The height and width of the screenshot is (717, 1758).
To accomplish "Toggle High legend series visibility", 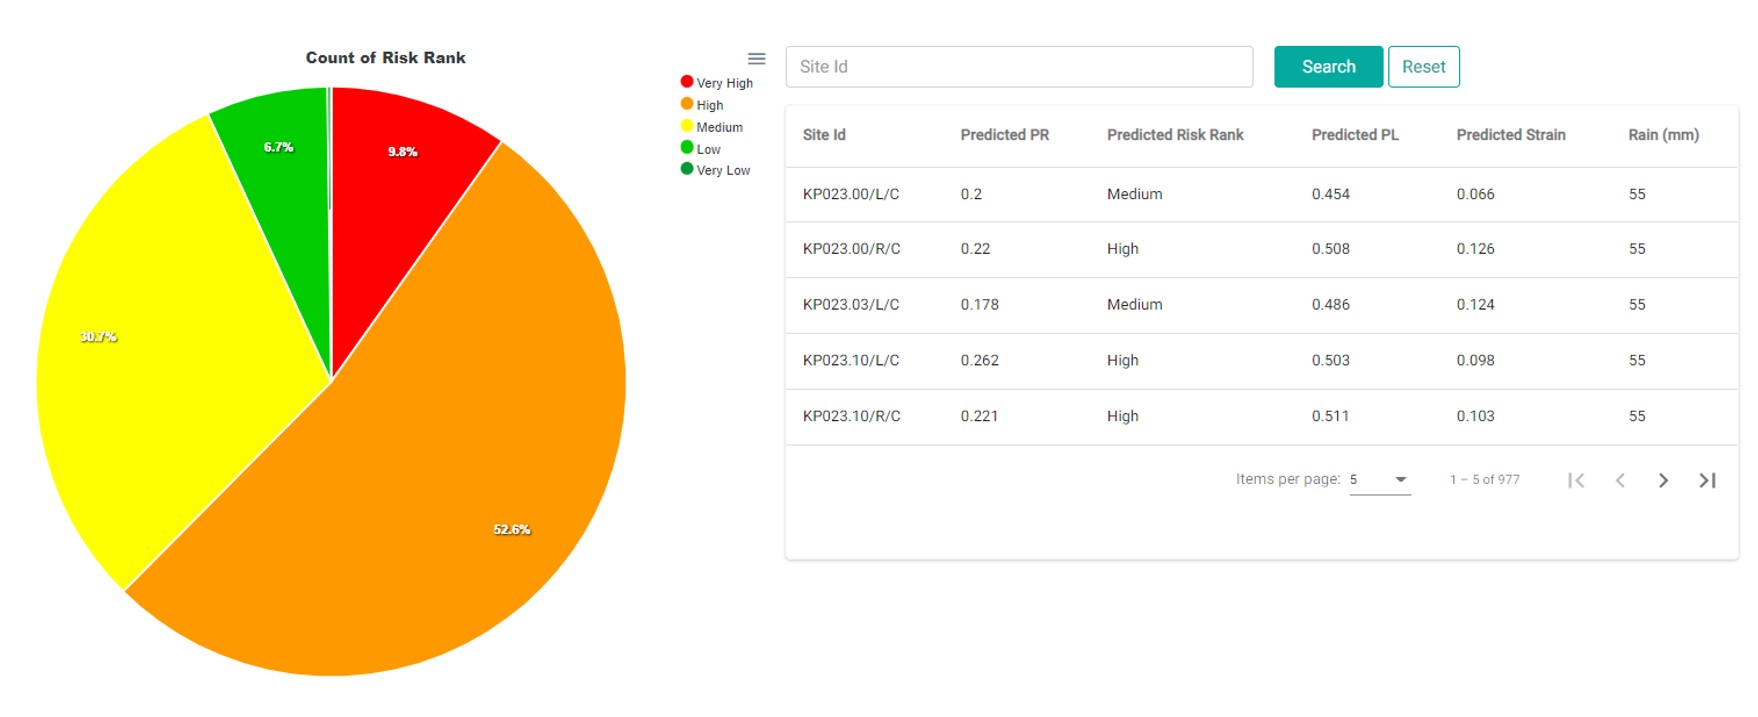I will pyautogui.click(x=702, y=105).
